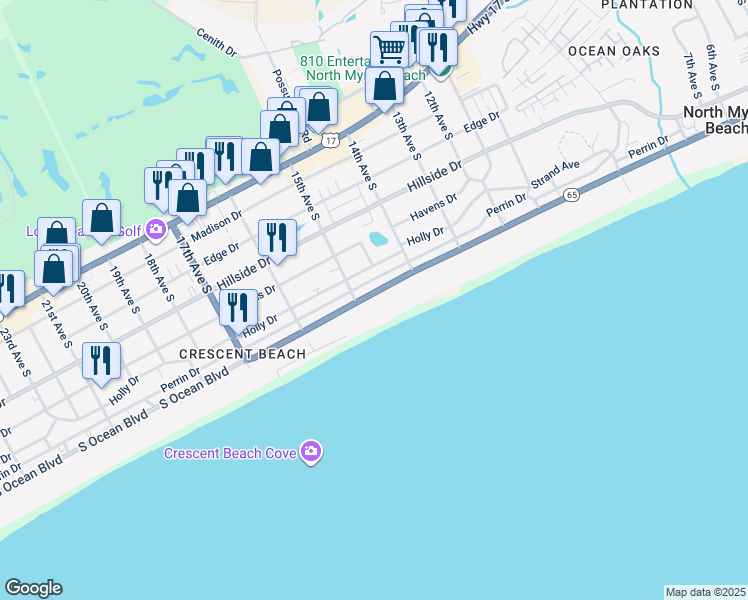Click the restaurant marker above 12th Ave S
Viewport: 748px width, 600px height.
click(x=438, y=48)
